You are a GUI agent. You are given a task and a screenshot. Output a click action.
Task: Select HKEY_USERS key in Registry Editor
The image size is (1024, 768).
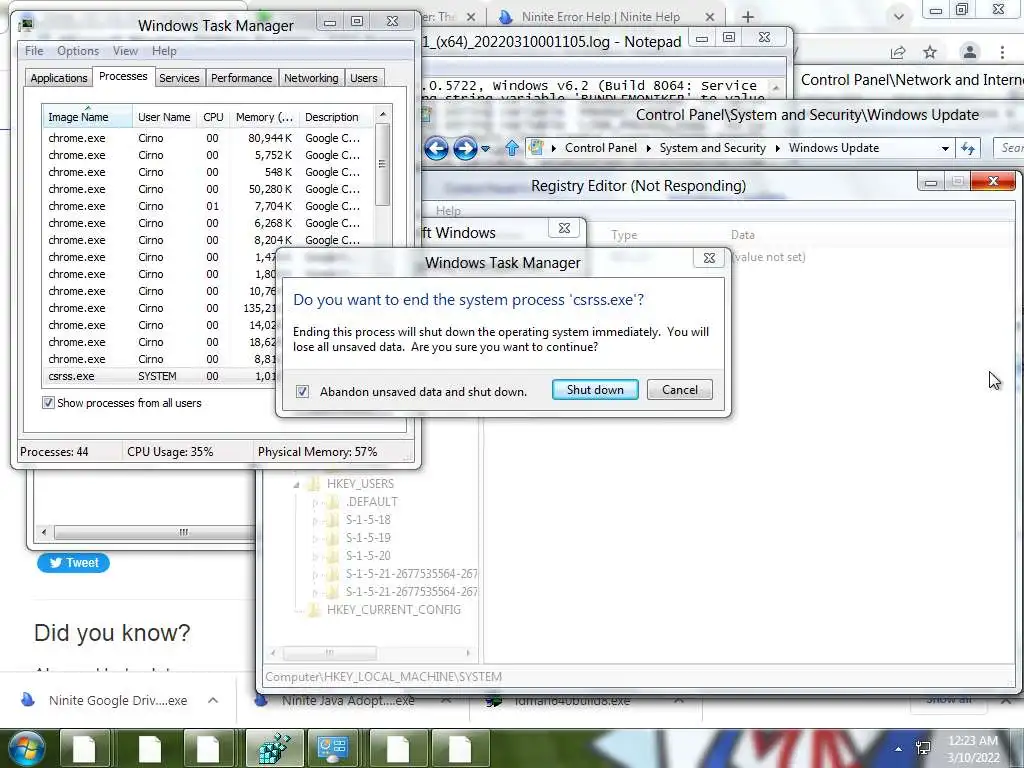360,484
